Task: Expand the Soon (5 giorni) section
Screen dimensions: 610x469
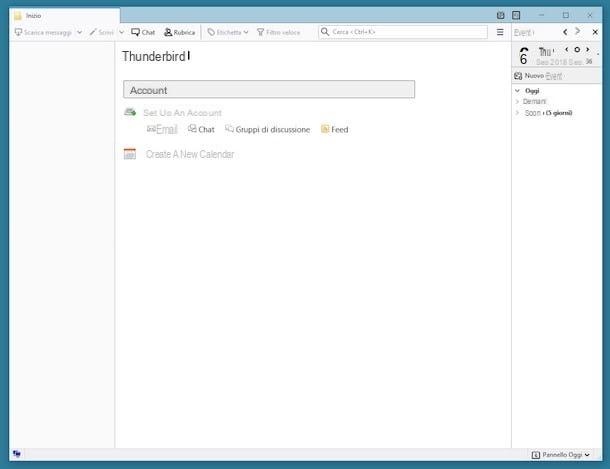Action: tap(517, 113)
